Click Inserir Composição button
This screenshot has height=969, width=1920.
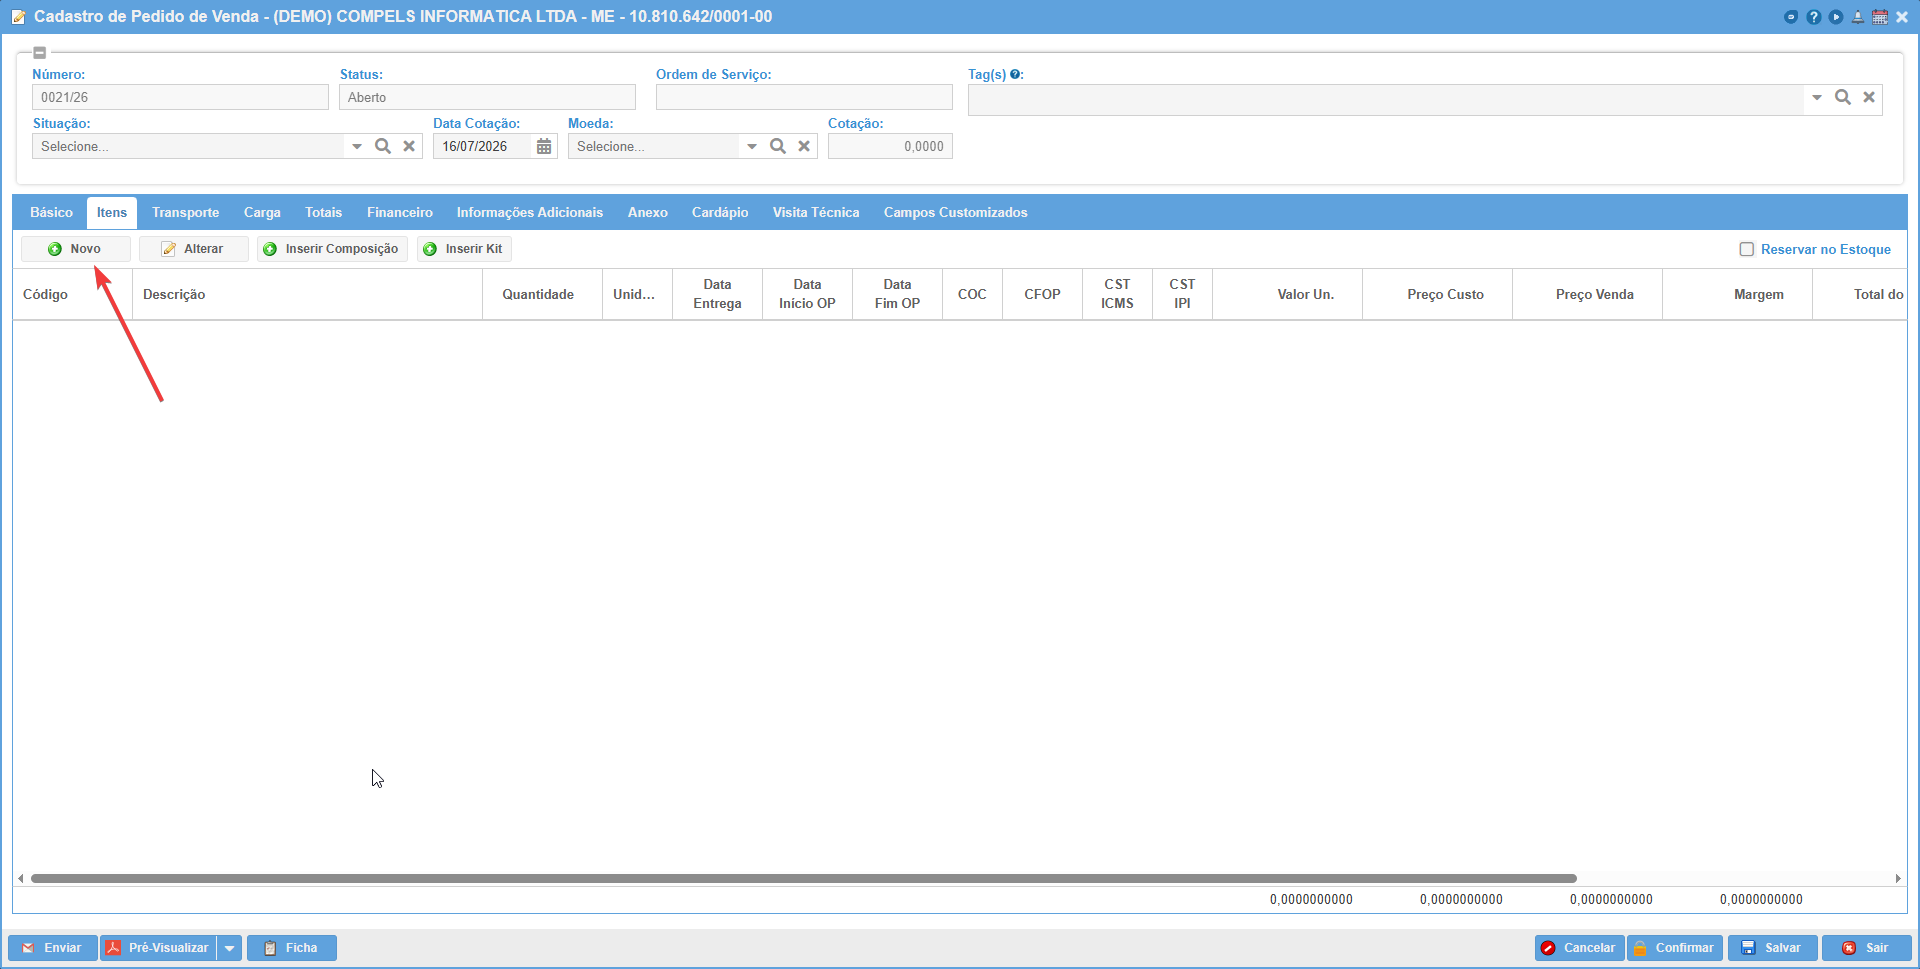(x=332, y=249)
